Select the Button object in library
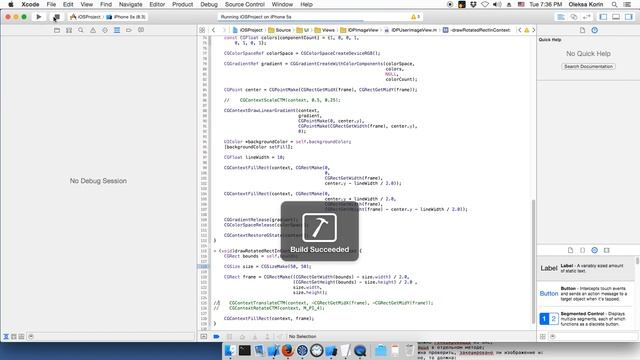The image size is (640, 360). click(x=586, y=293)
